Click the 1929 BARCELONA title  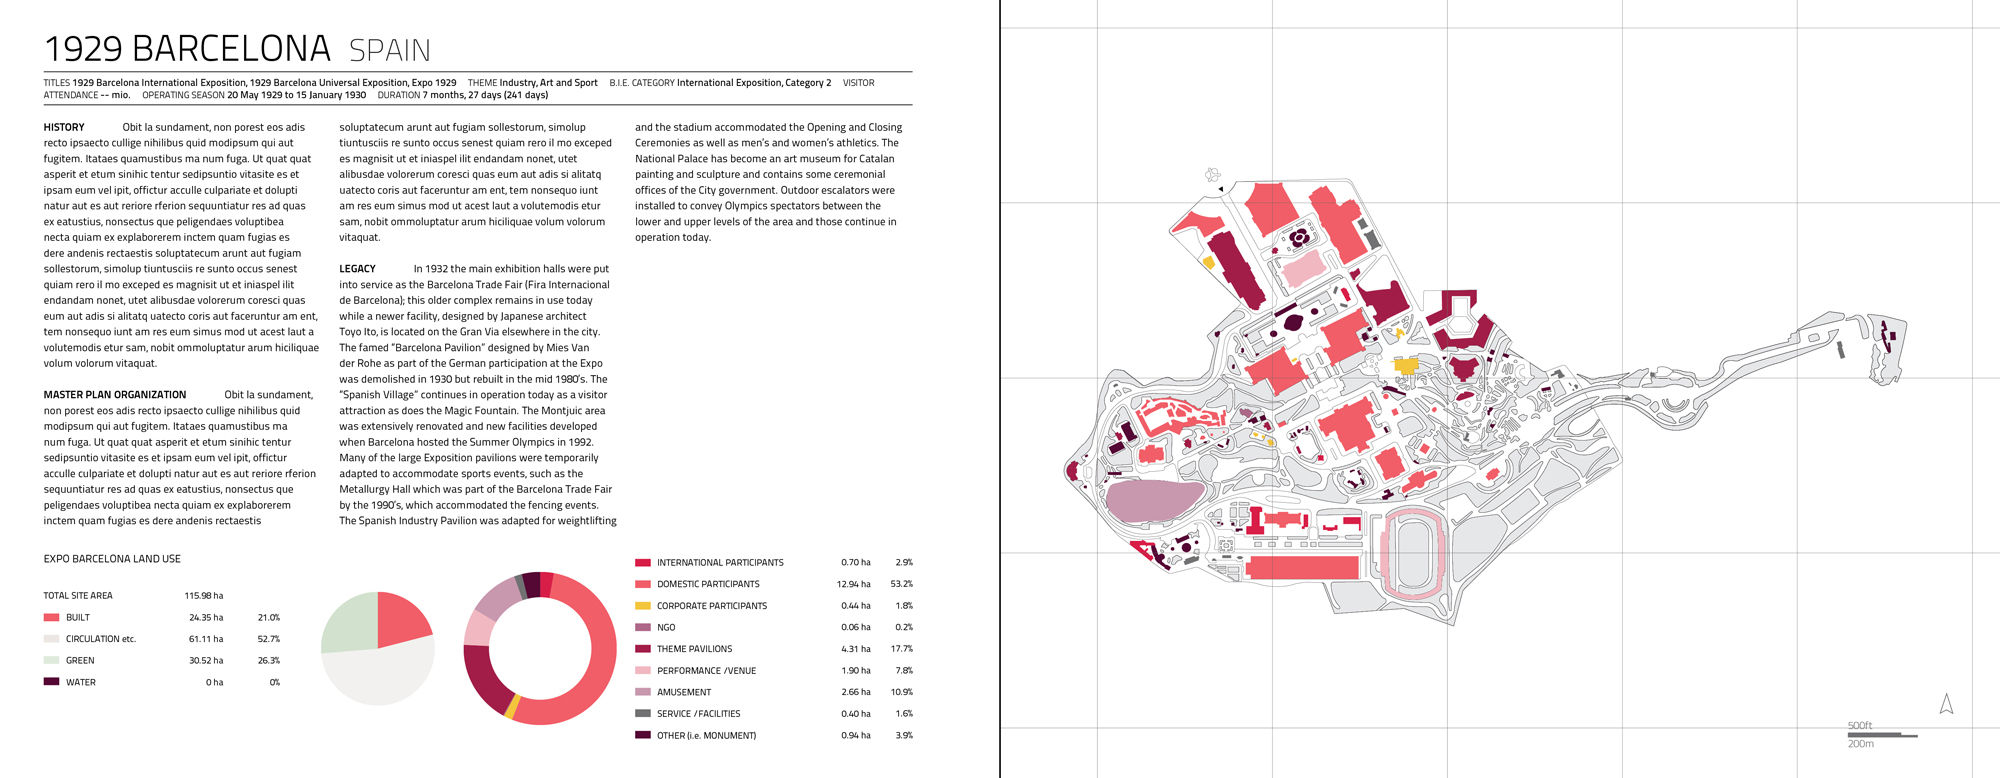coord(187,48)
